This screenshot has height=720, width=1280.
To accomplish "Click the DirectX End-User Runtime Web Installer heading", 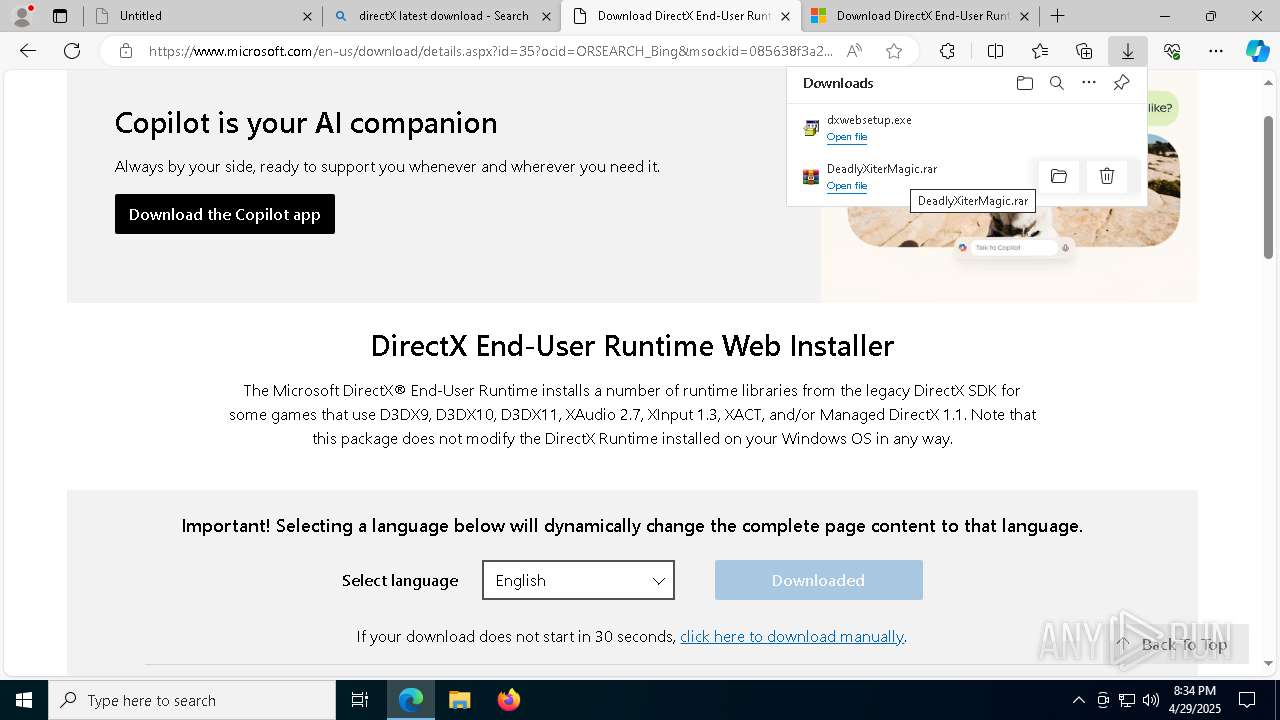I will pyautogui.click(x=632, y=346).
